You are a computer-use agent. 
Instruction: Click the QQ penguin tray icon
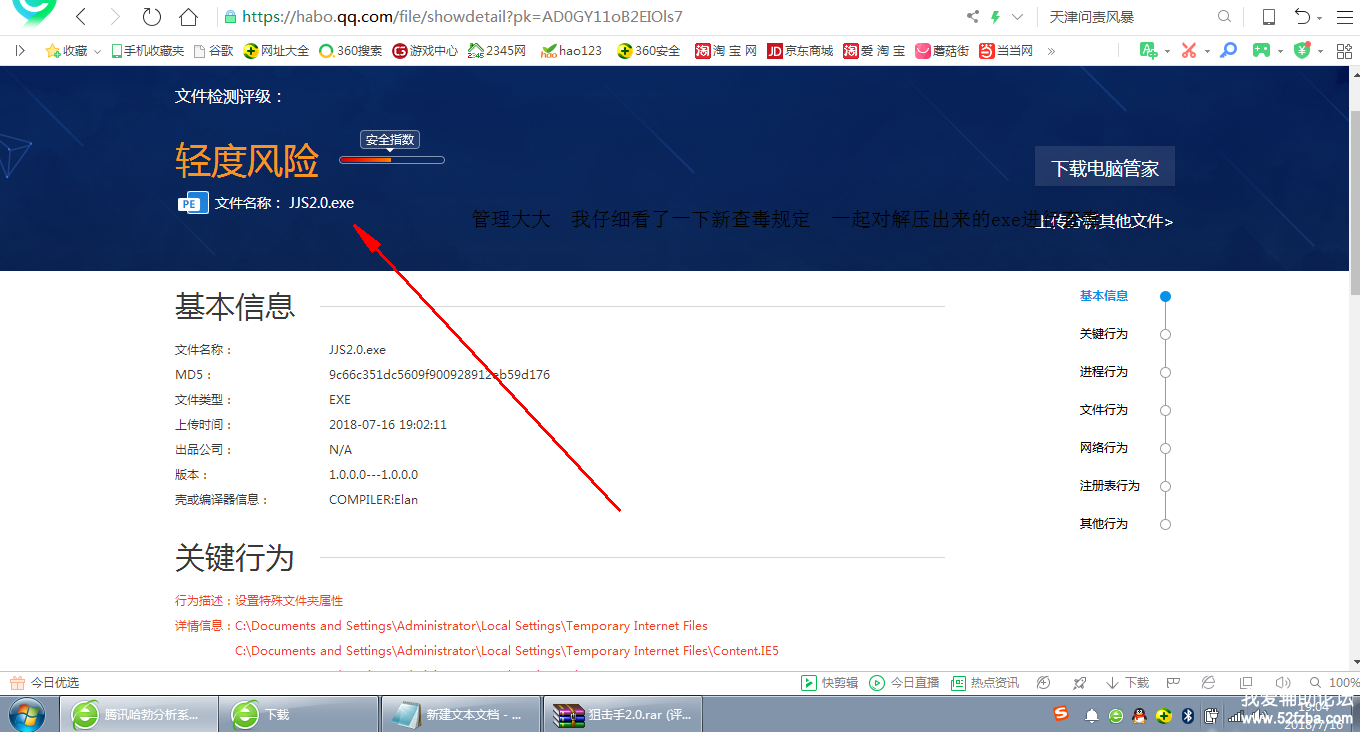point(1138,716)
